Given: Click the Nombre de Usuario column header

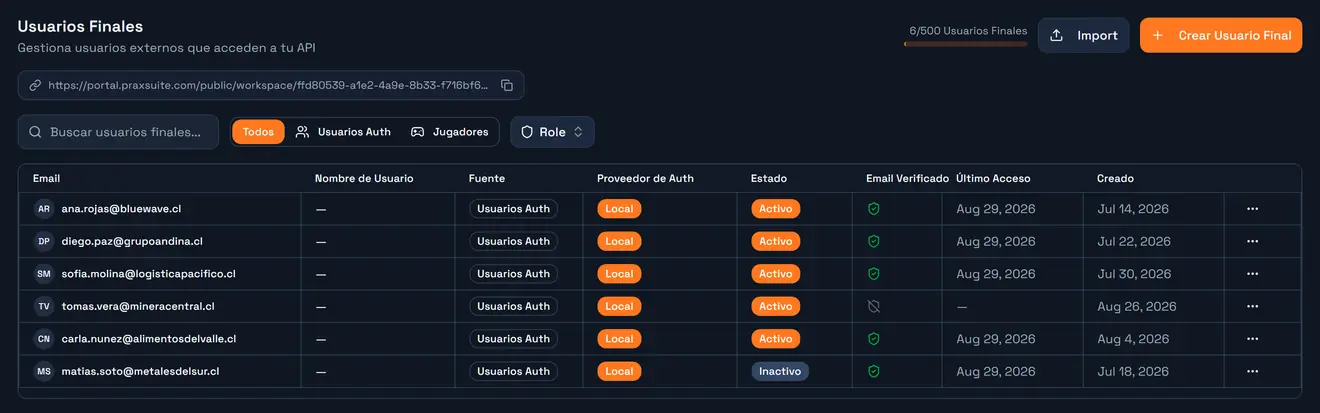Looking at the screenshot, I should point(364,178).
